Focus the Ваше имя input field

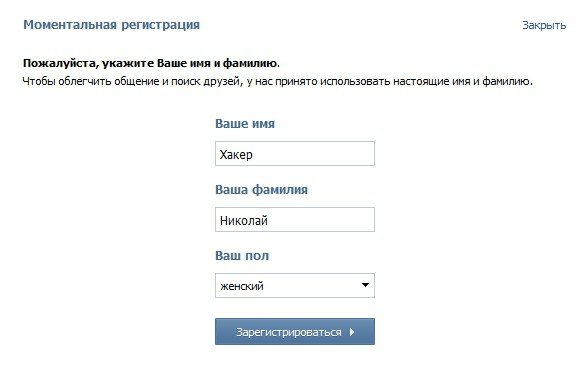tap(295, 154)
